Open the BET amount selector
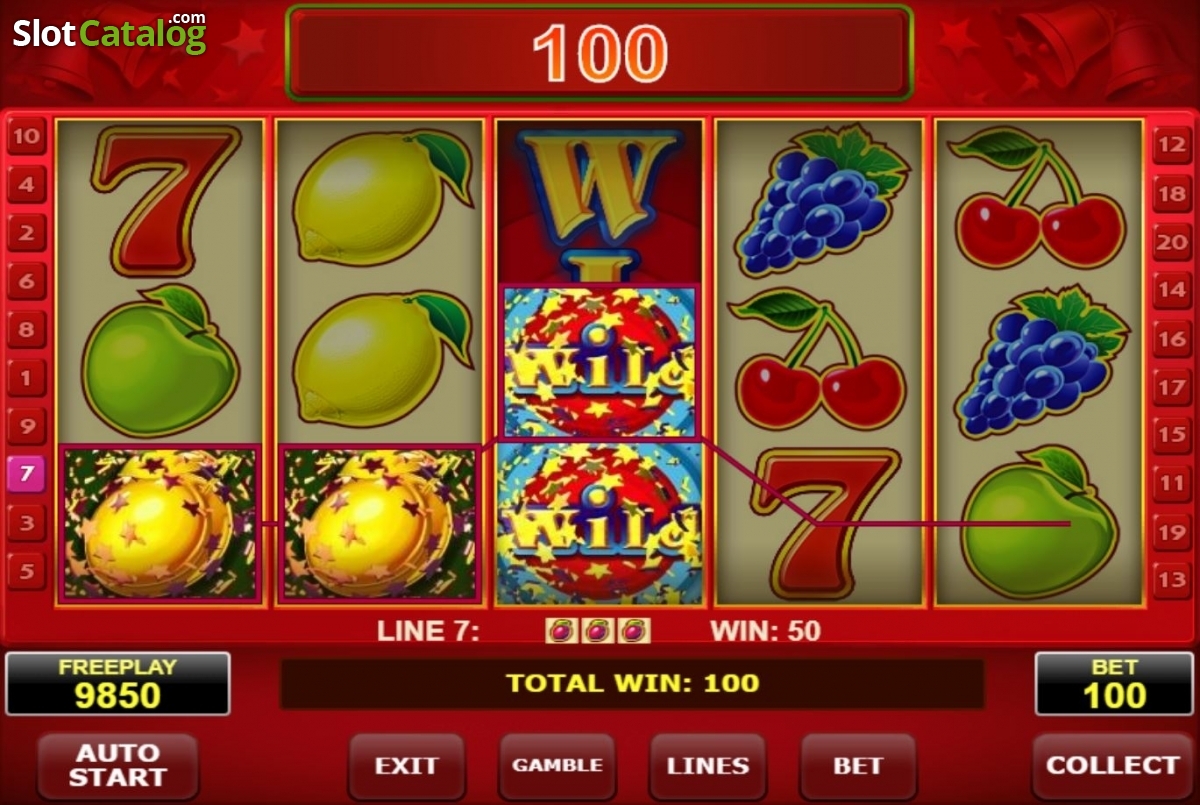The image size is (1200, 805). tap(858, 766)
